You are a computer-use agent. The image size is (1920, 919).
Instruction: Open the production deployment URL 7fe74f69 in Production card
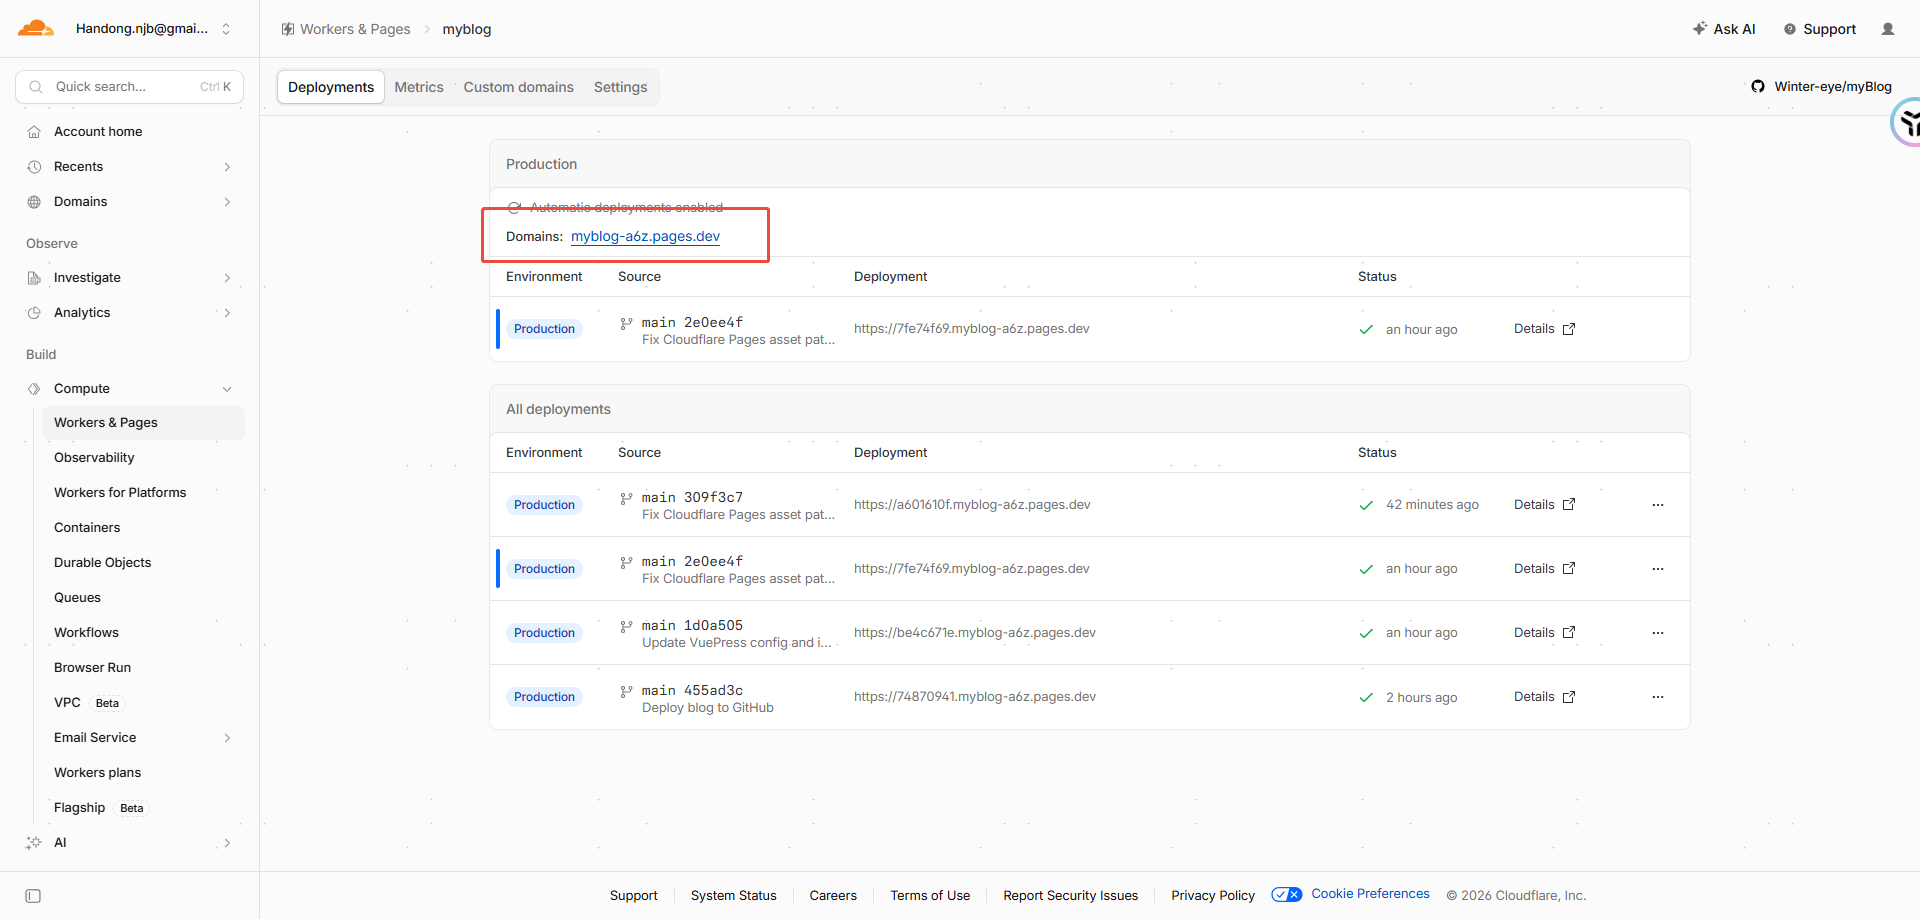pyautogui.click(x=972, y=329)
